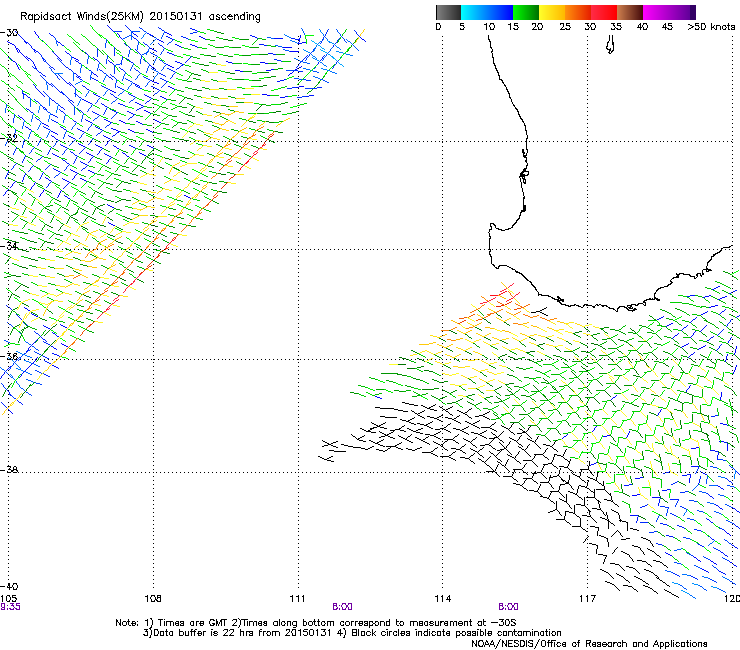Select the '-36' latitude label
Screen dimensions: 740x650
pyautogui.click(x=9, y=356)
